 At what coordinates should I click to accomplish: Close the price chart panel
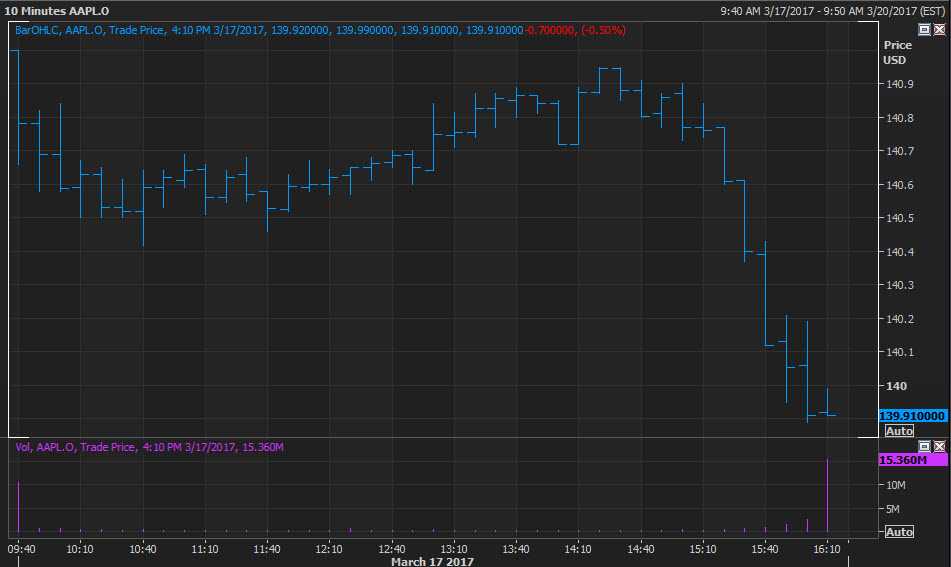point(939,30)
